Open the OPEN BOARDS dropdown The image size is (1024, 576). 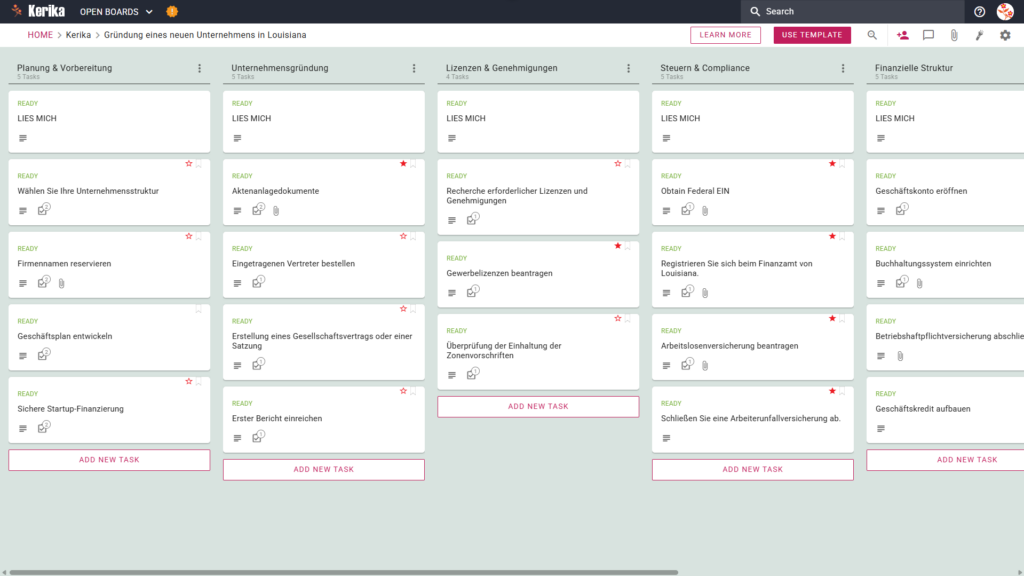[x=116, y=12]
